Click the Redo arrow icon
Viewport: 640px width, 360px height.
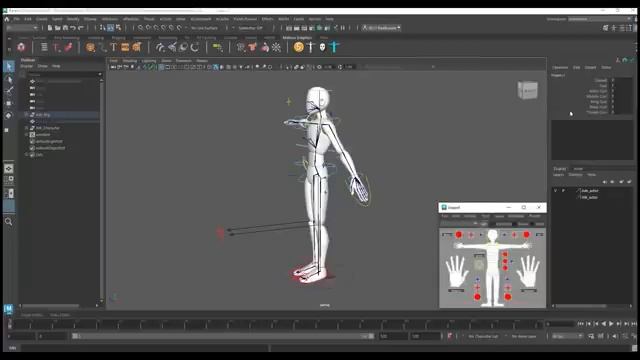[x=81, y=28]
